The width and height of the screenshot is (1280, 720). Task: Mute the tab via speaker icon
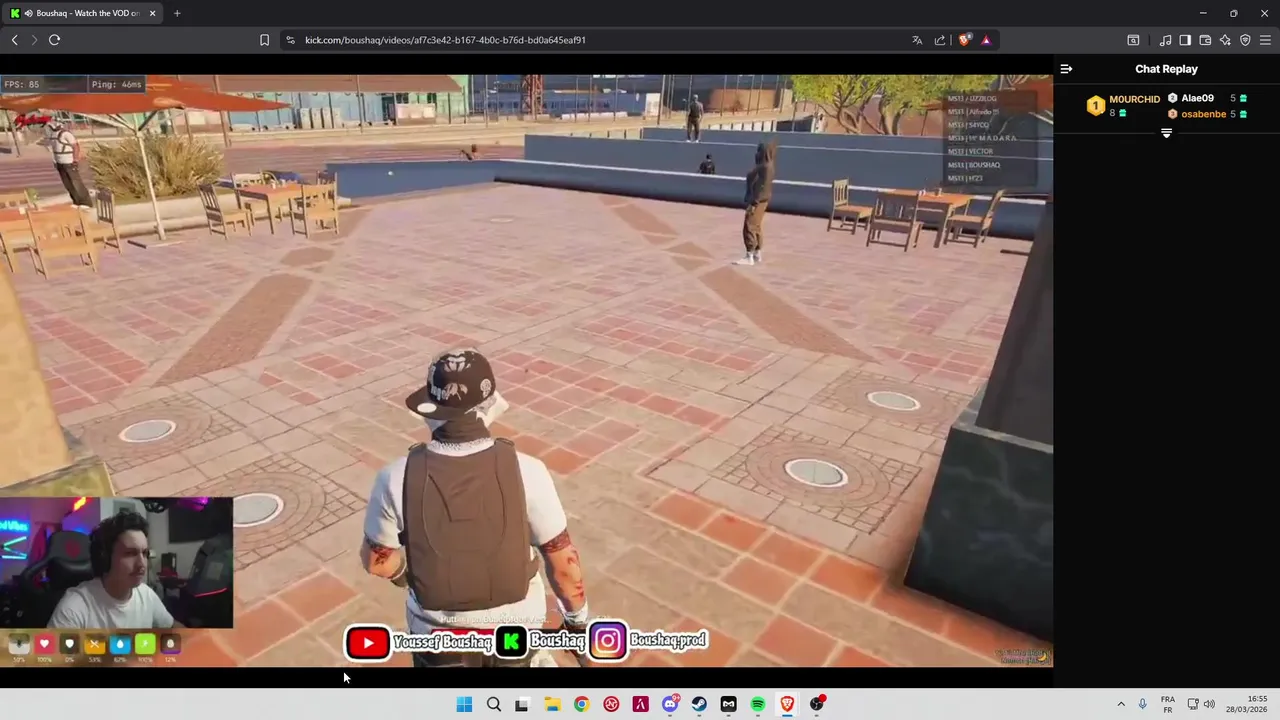pos(27,13)
